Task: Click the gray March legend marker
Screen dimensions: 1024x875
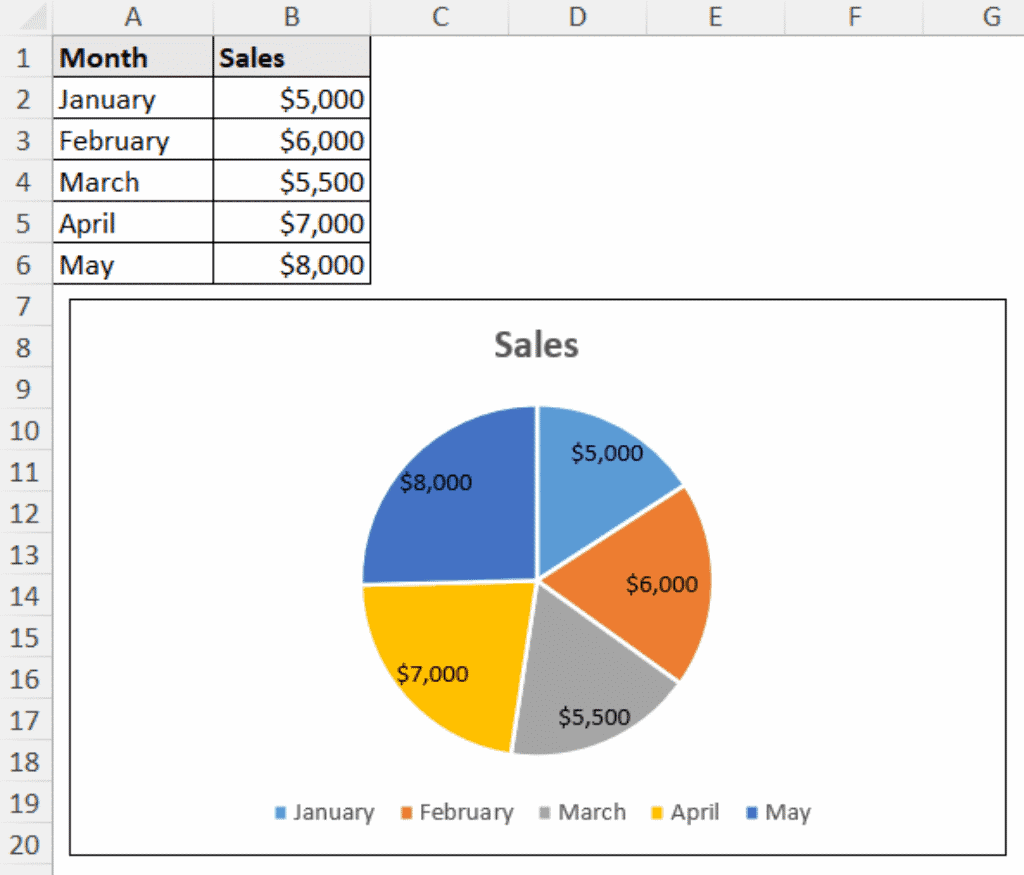Action: tap(545, 812)
